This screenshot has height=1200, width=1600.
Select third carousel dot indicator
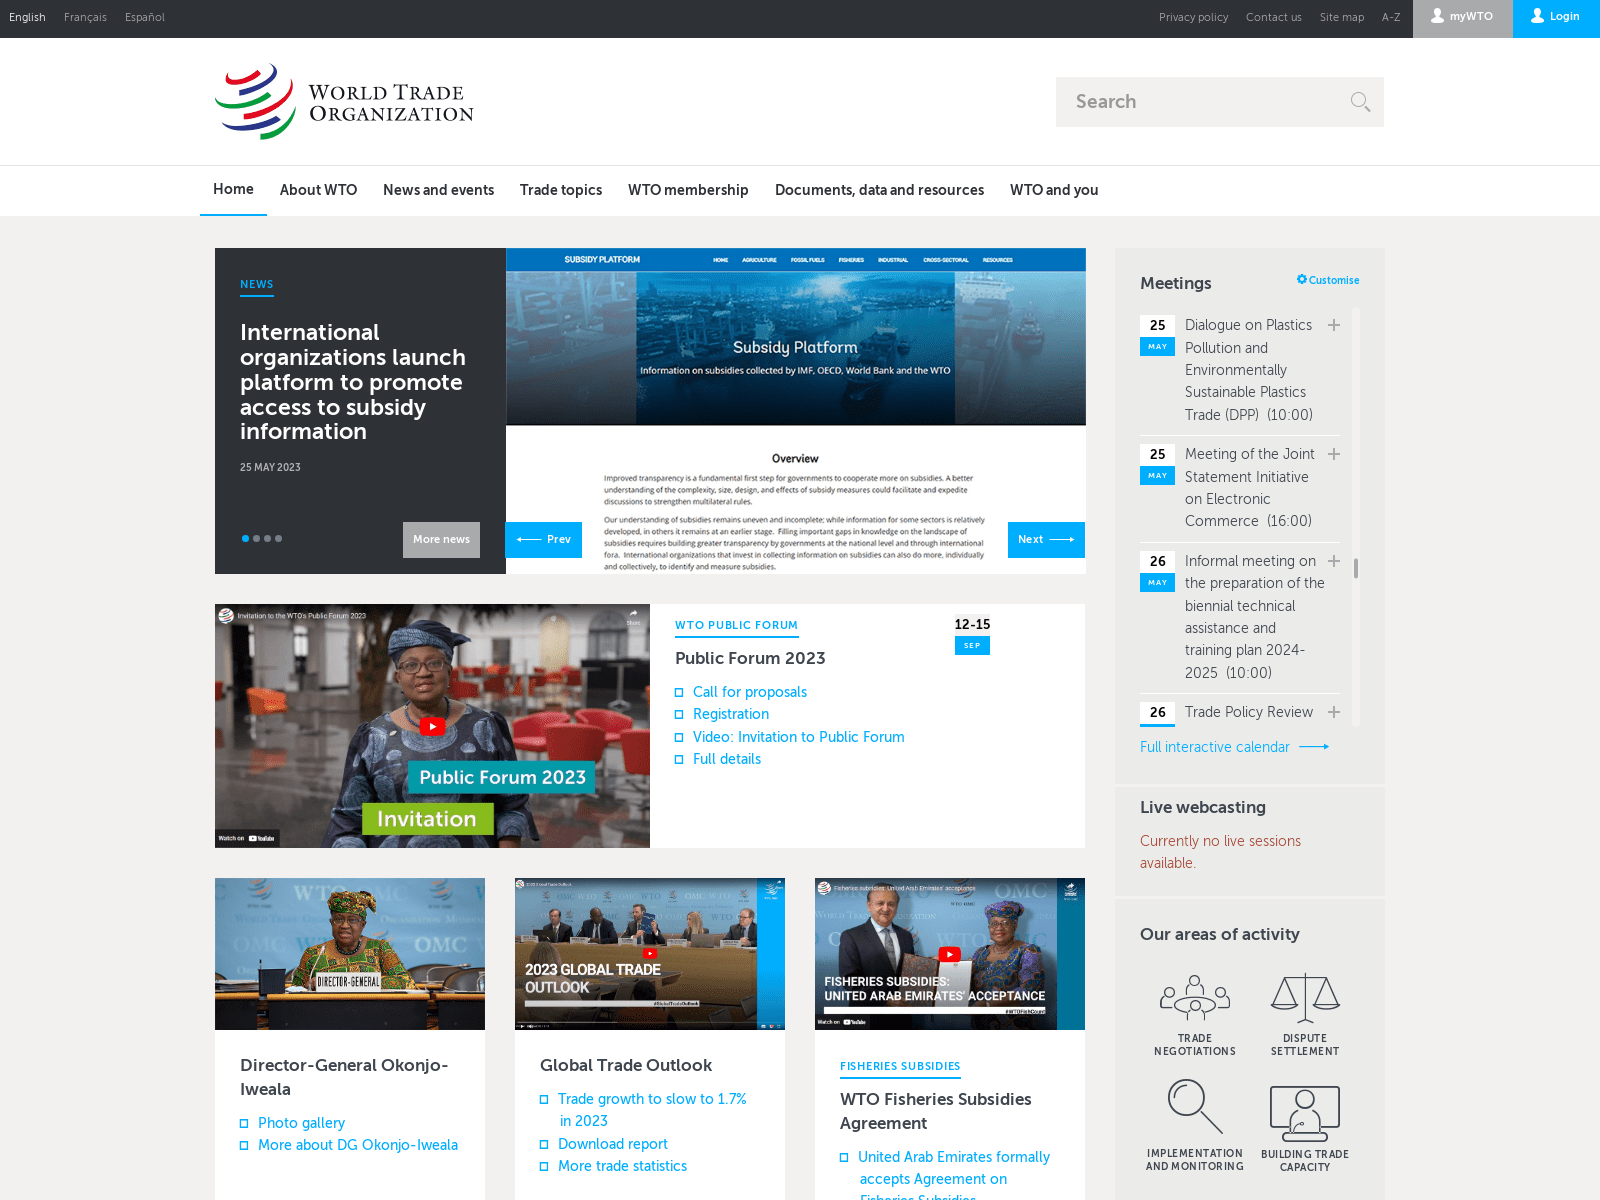(x=268, y=539)
